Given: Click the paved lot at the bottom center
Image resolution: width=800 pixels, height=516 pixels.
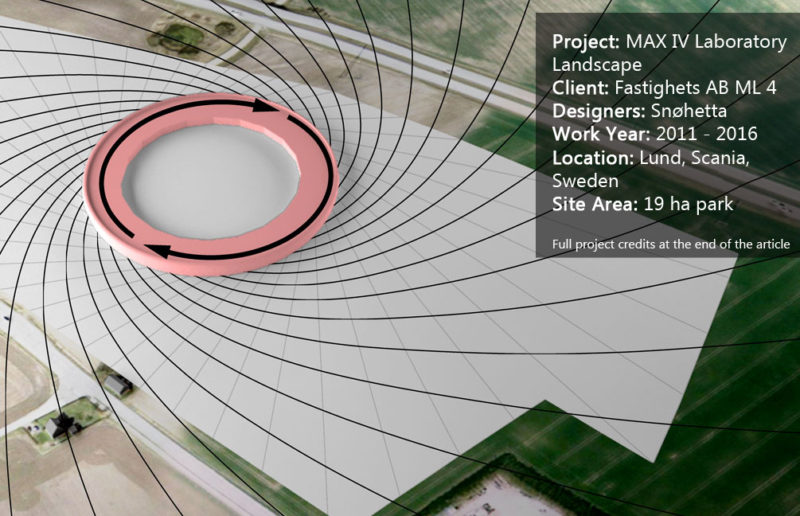Looking at the screenshot, I should coord(508,496).
